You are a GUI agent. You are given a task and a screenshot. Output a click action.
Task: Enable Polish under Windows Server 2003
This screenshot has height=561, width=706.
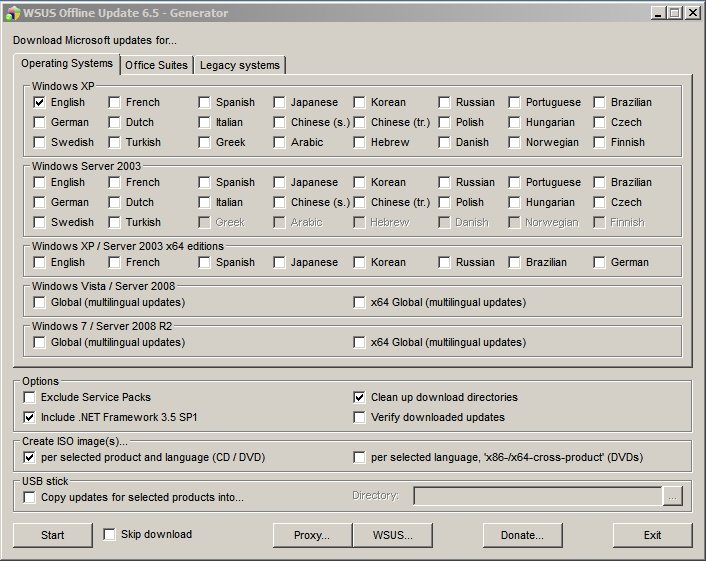click(x=444, y=202)
